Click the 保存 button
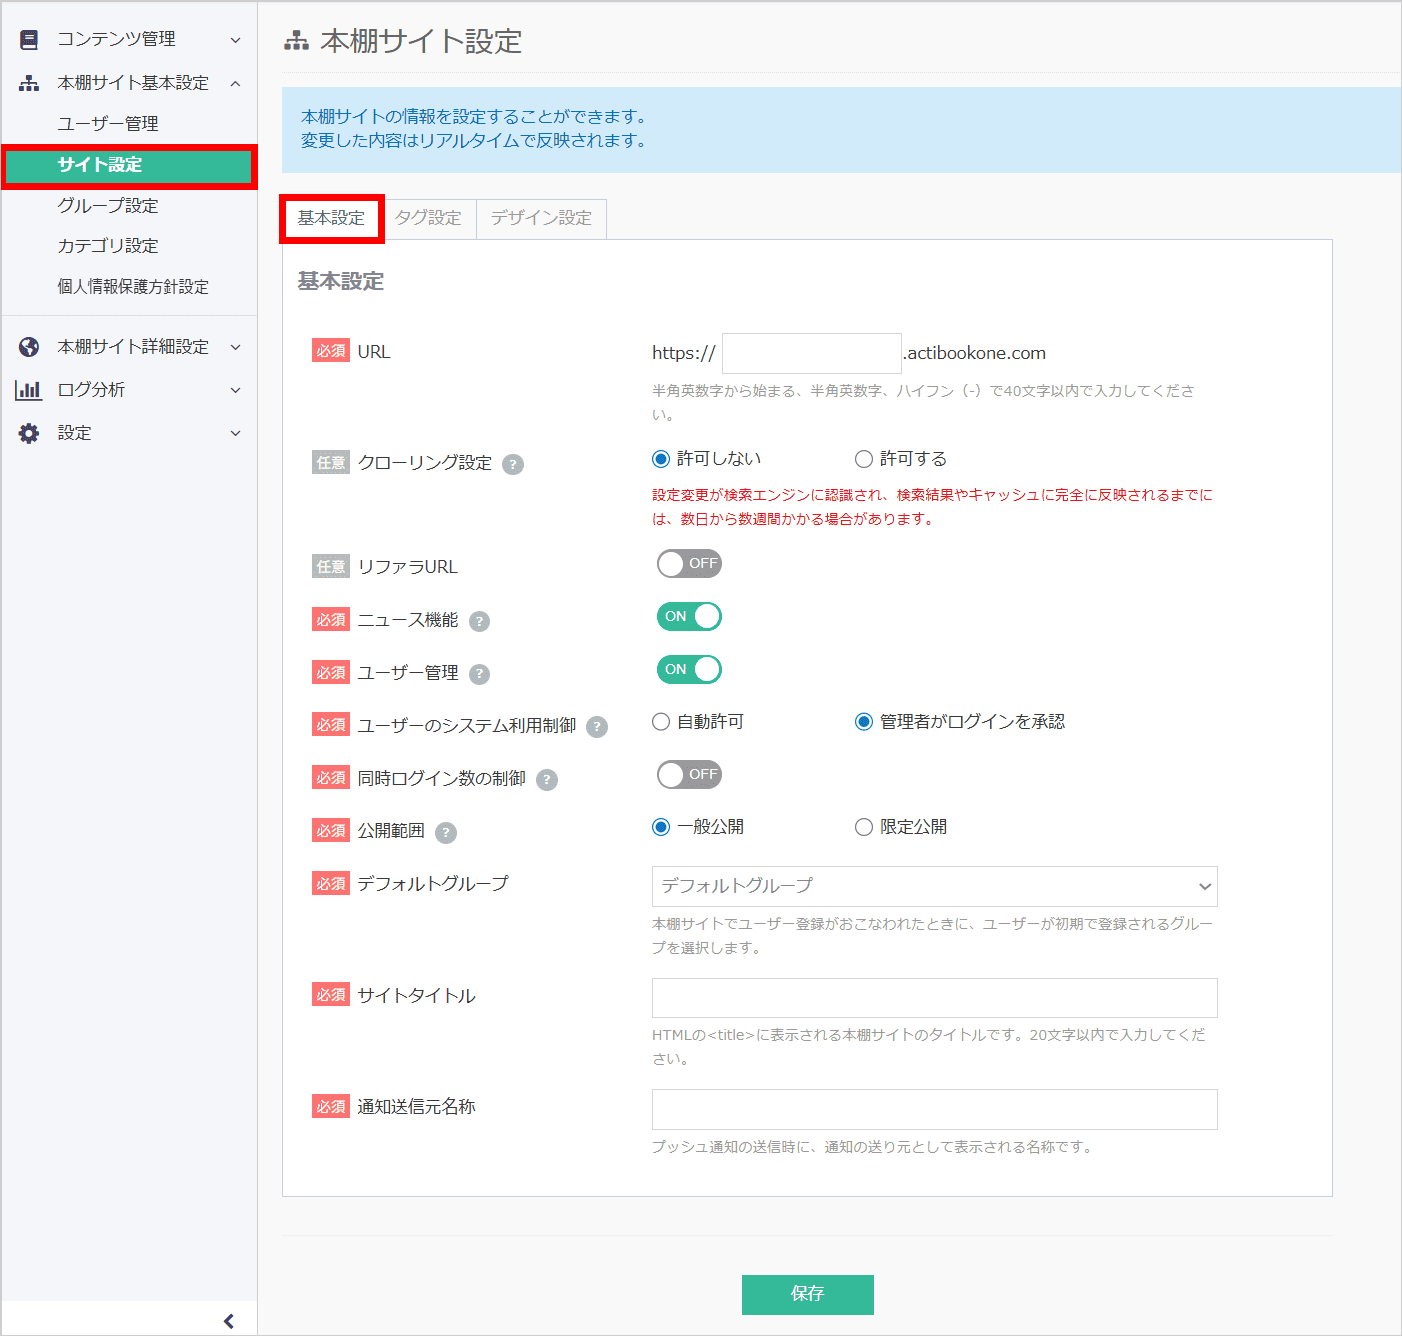The image size is (1402, 1336). (x=807, y=1294)
